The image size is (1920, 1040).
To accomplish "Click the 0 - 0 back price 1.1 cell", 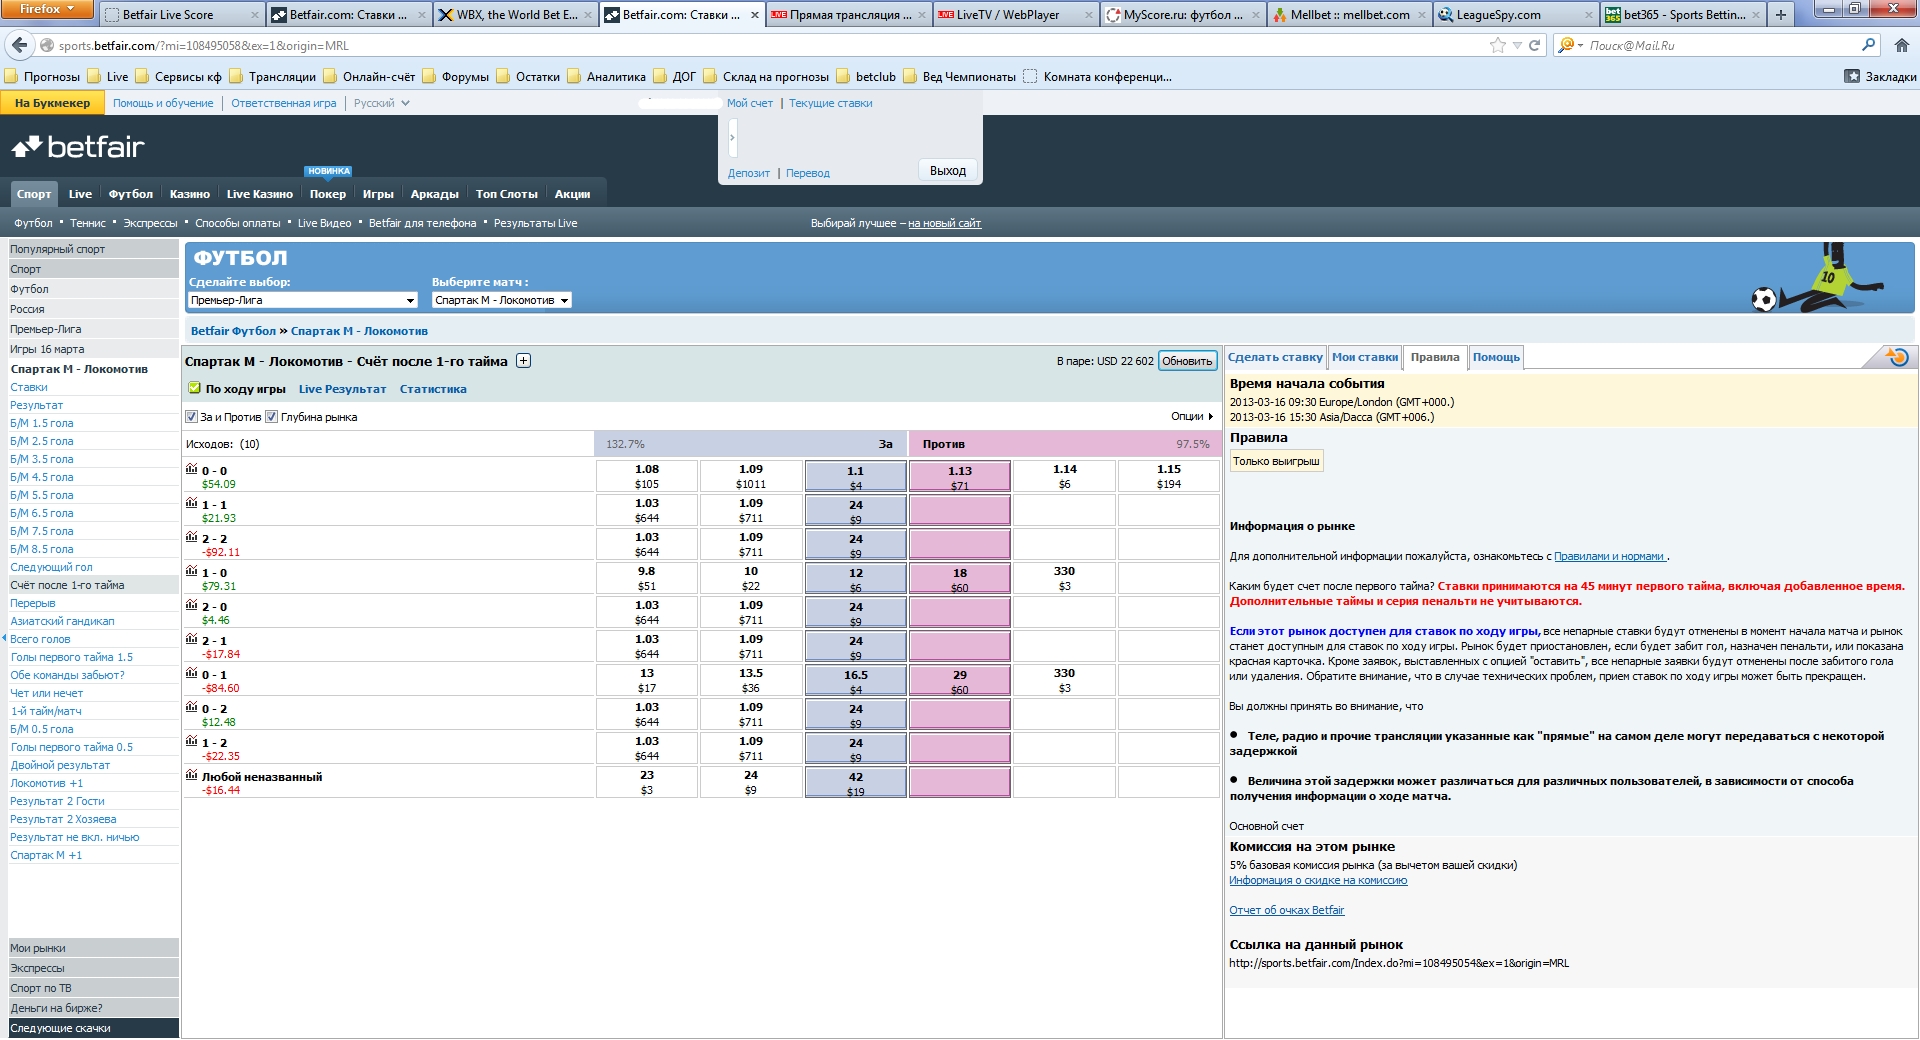I will click(x=856, y=476).
